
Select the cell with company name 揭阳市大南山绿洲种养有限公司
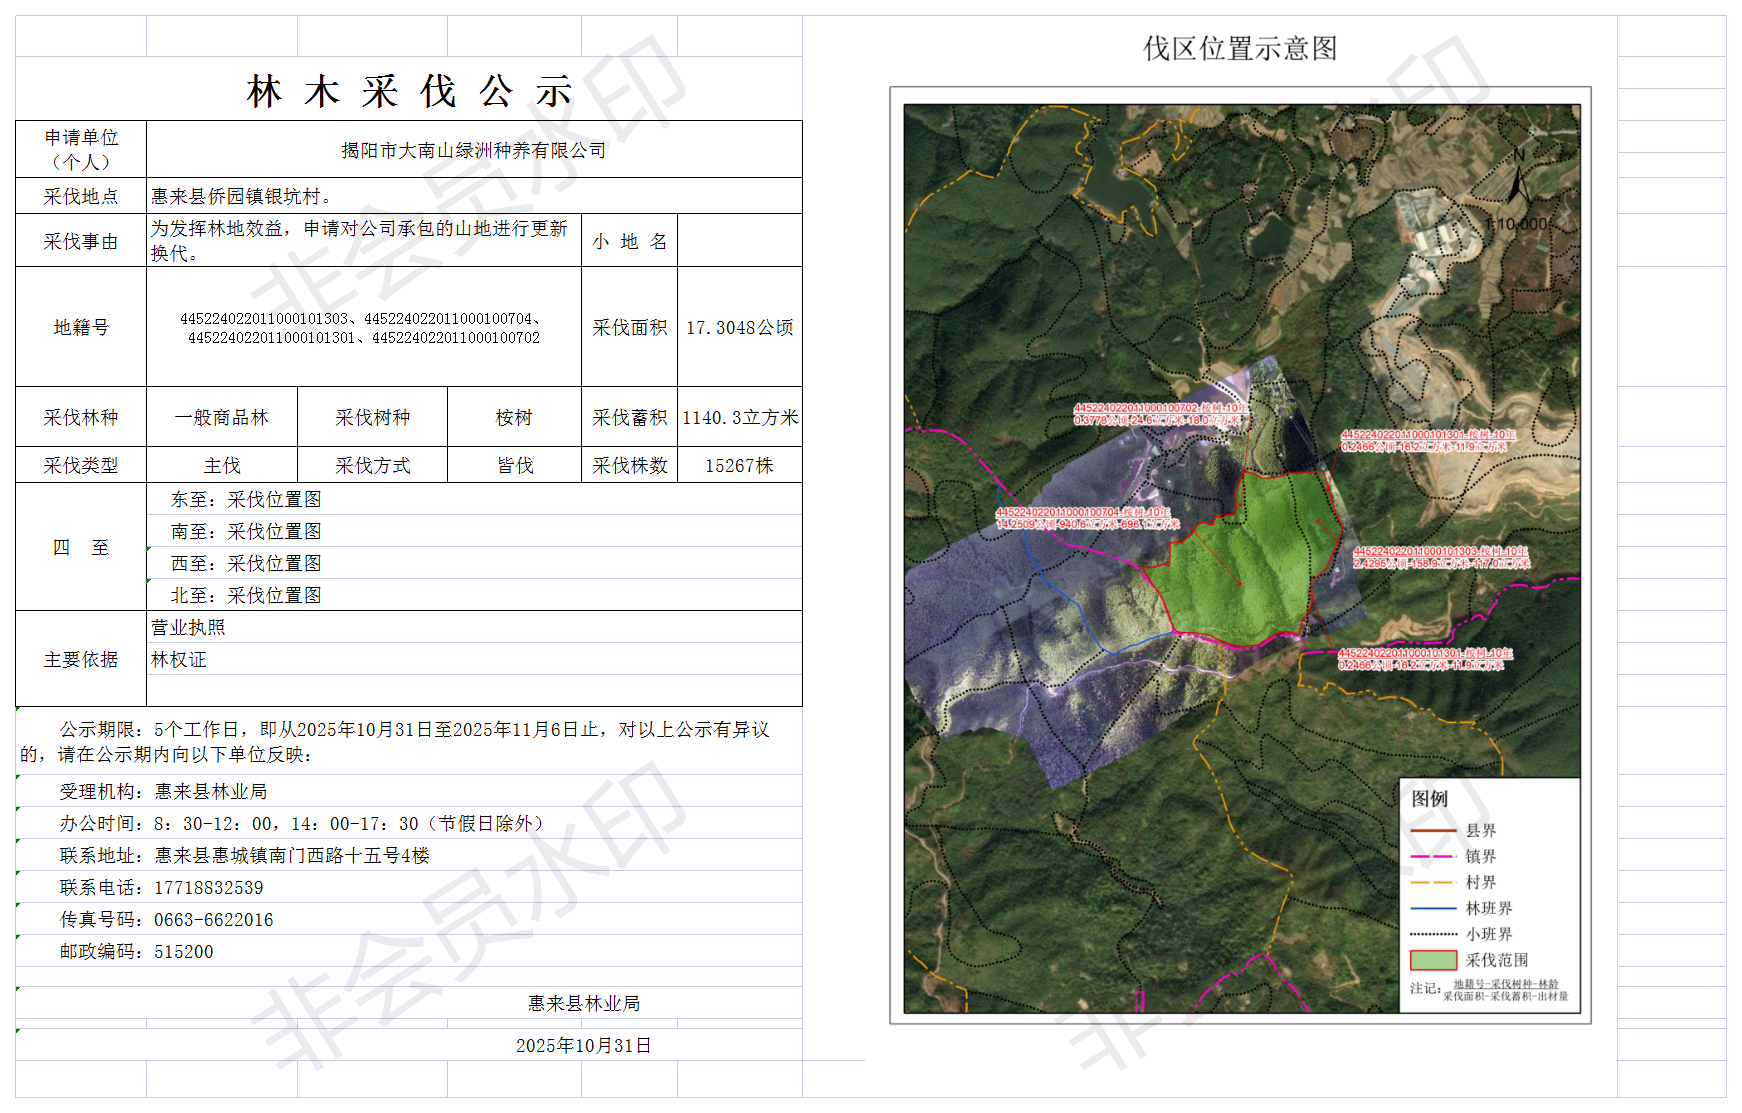[x=473, y=150]
